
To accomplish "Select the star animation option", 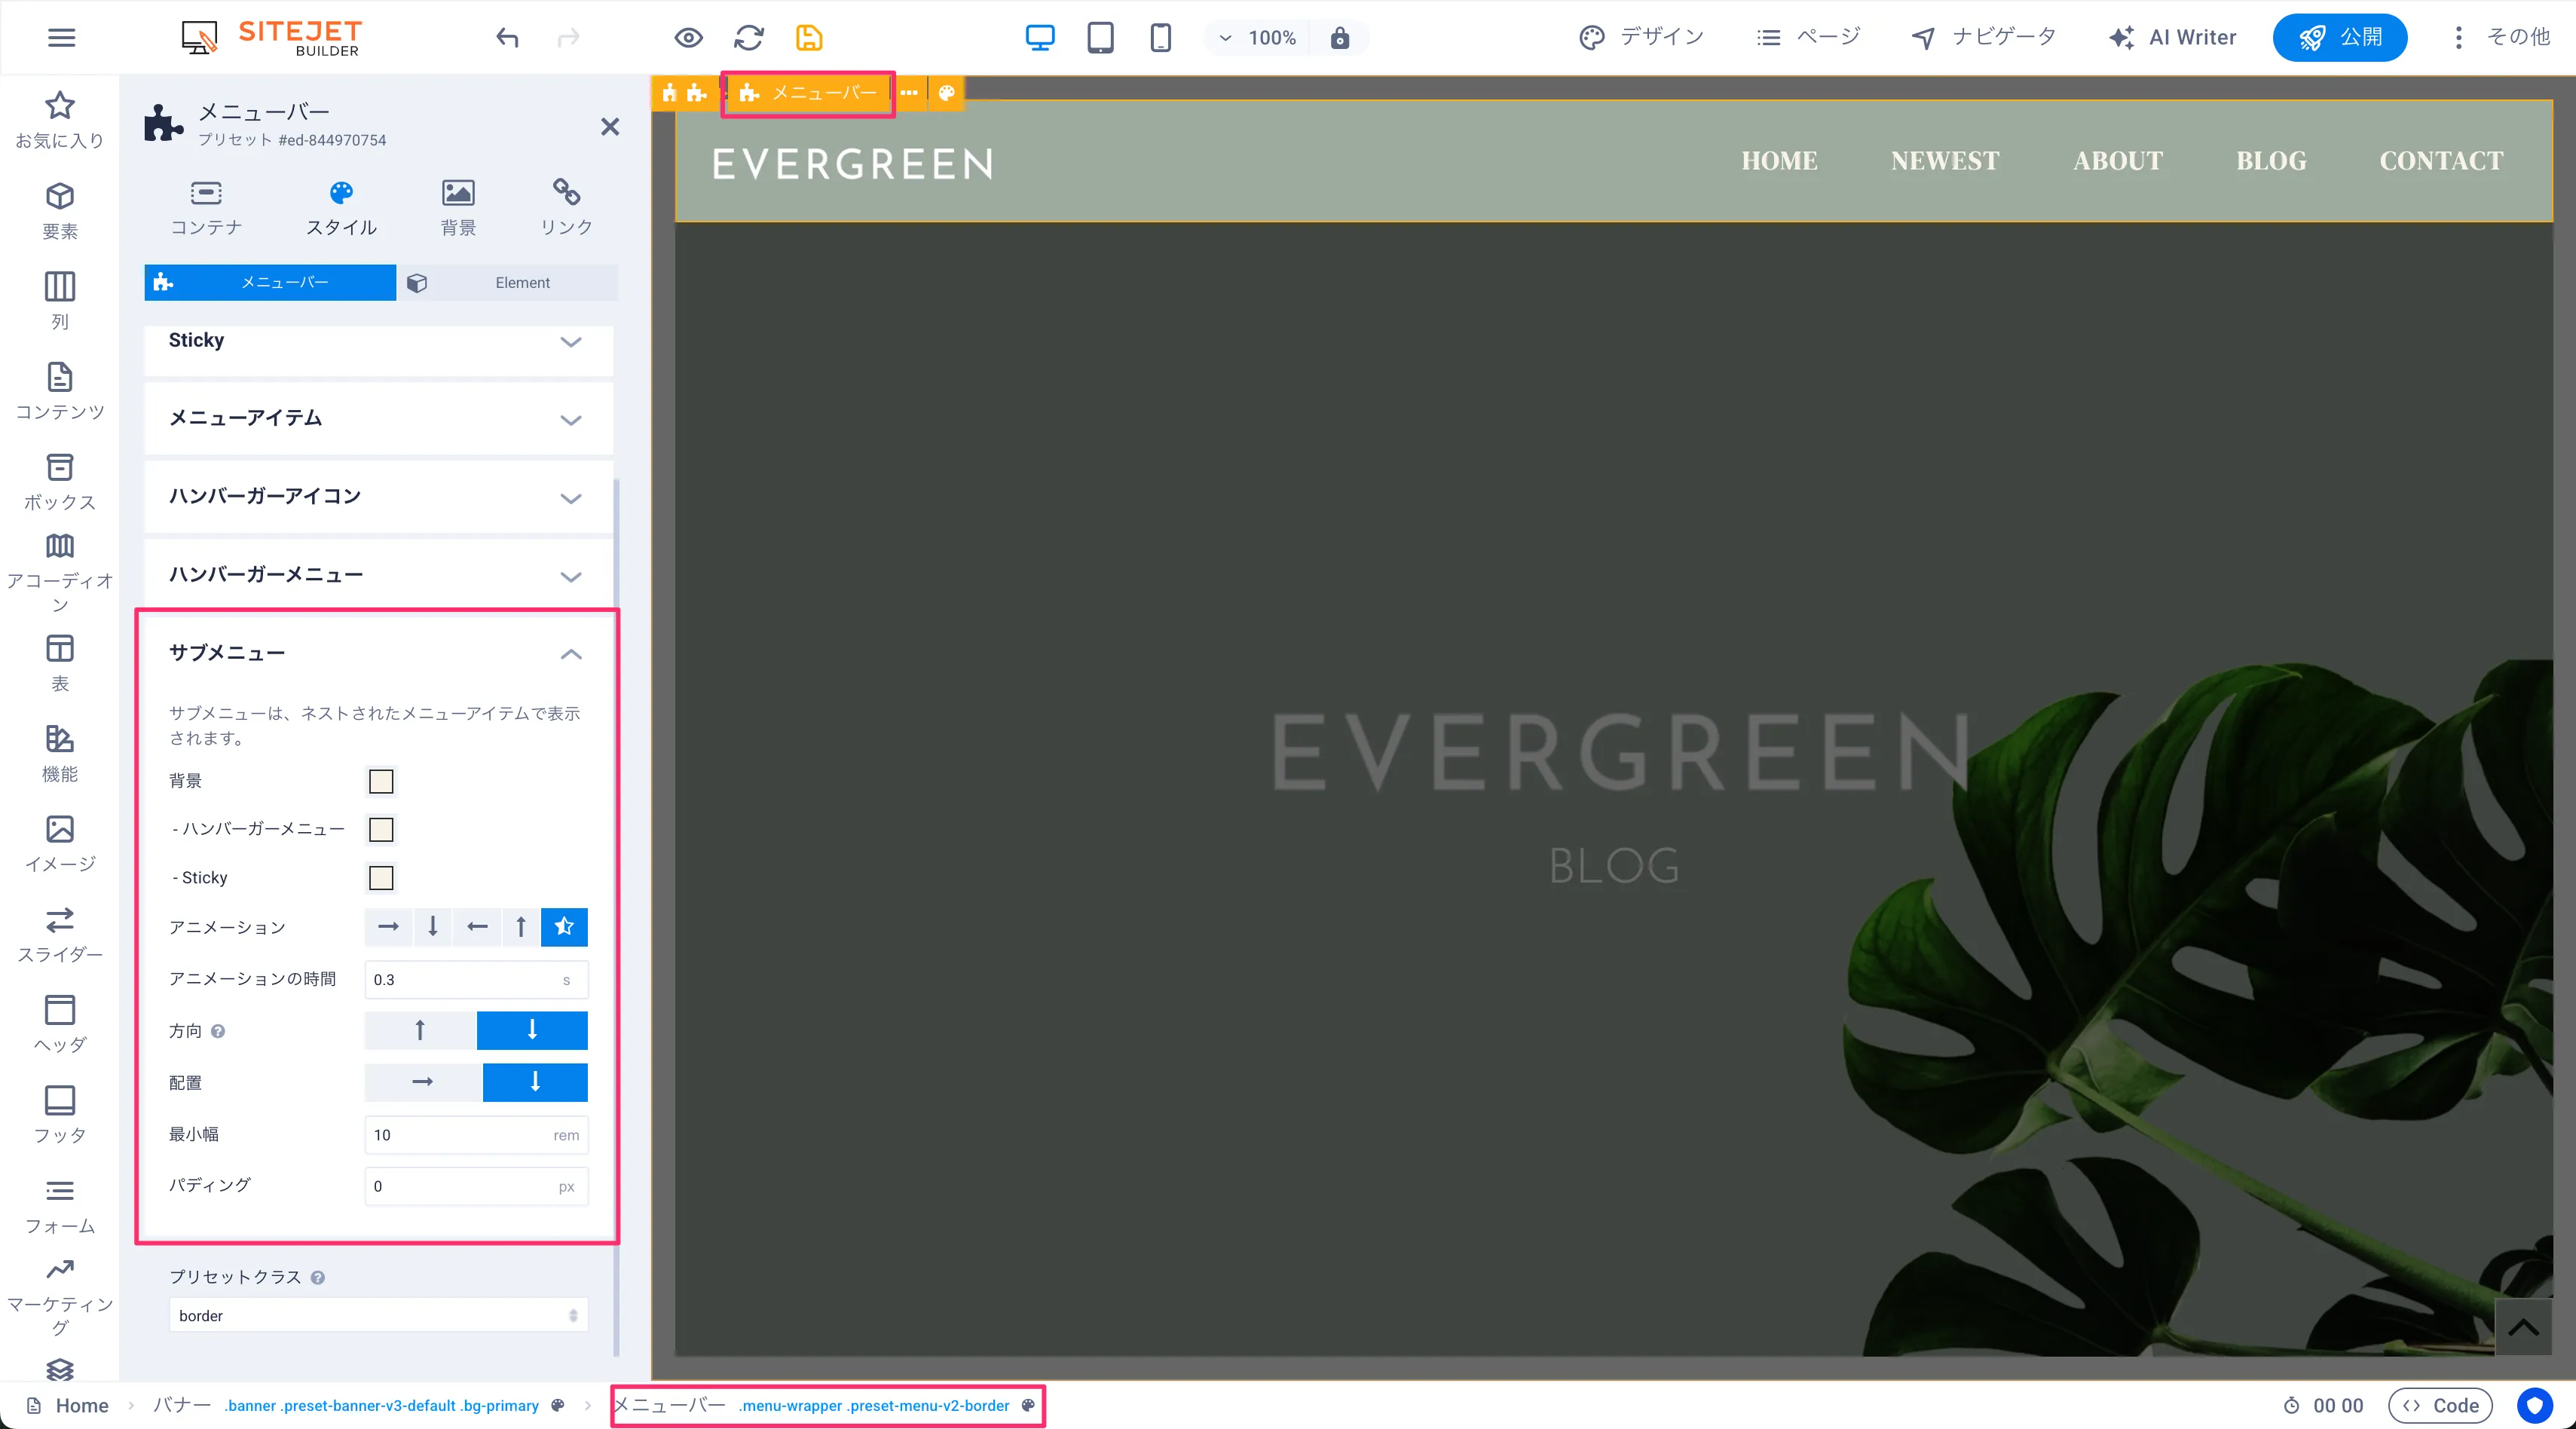I will [564, 927].
